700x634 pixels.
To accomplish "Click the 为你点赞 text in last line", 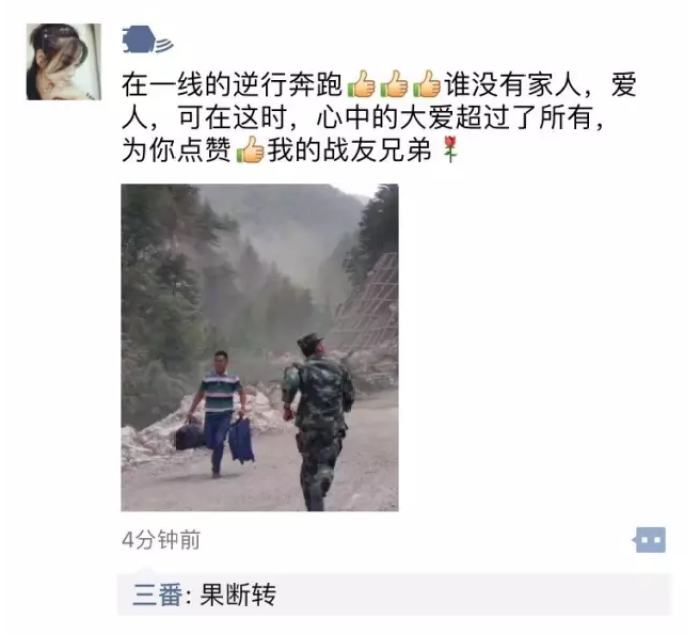I will click(177, 150).
